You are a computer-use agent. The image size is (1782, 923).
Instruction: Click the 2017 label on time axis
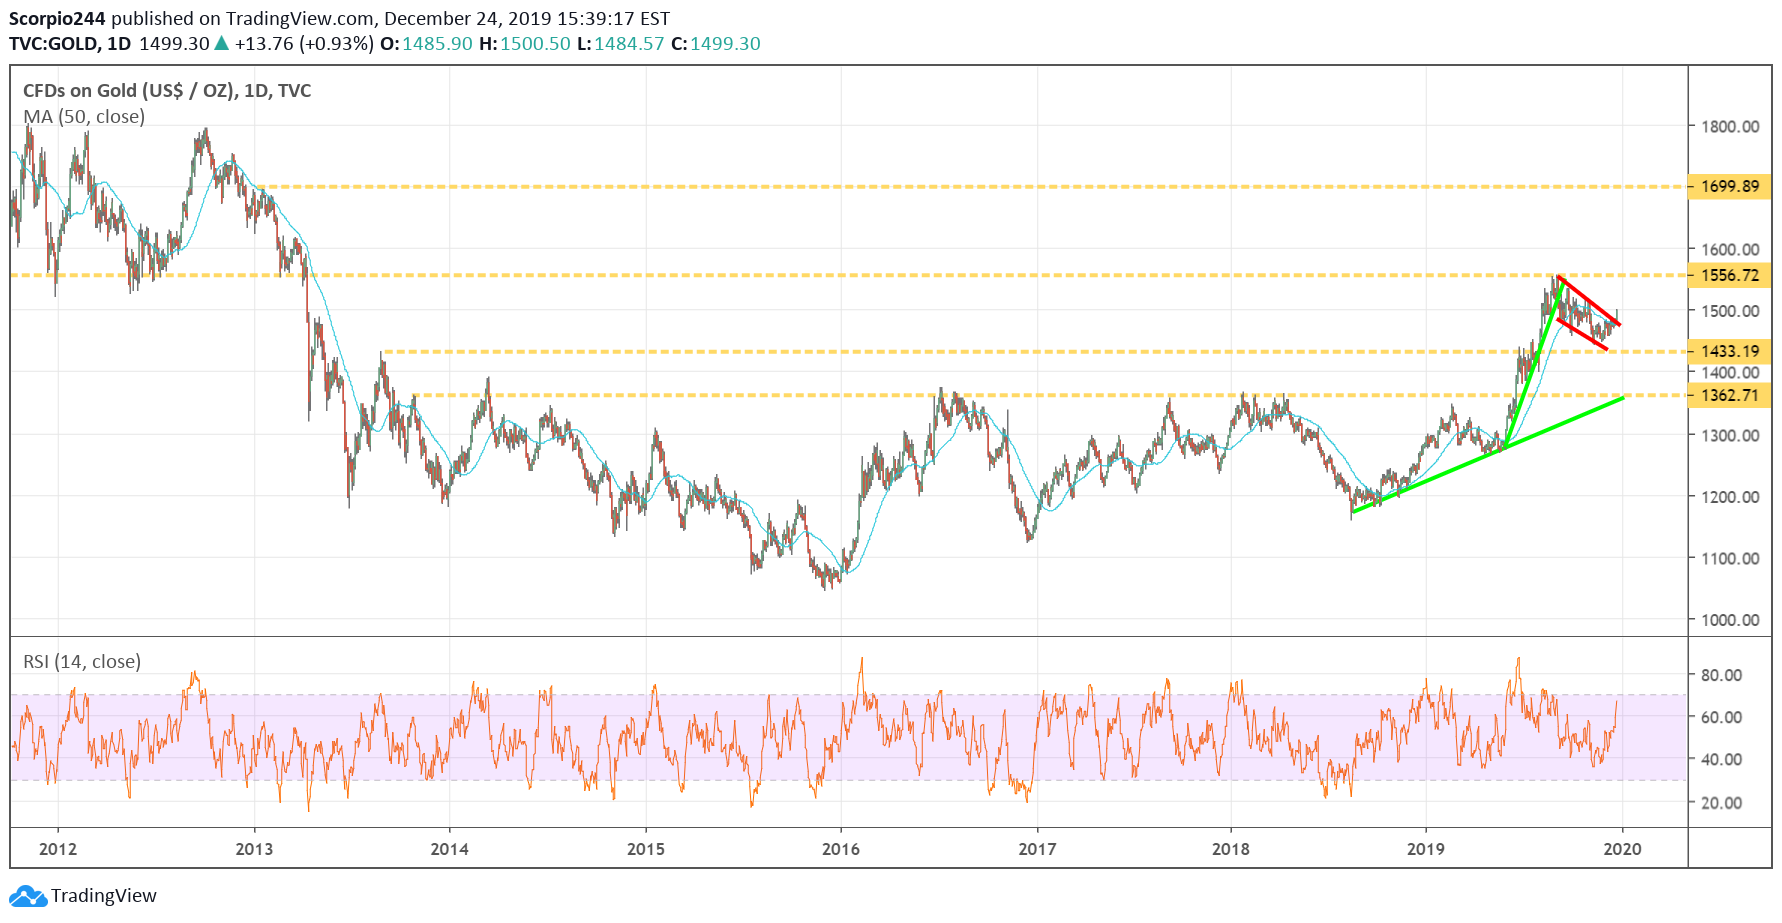tap(1037, 849)
